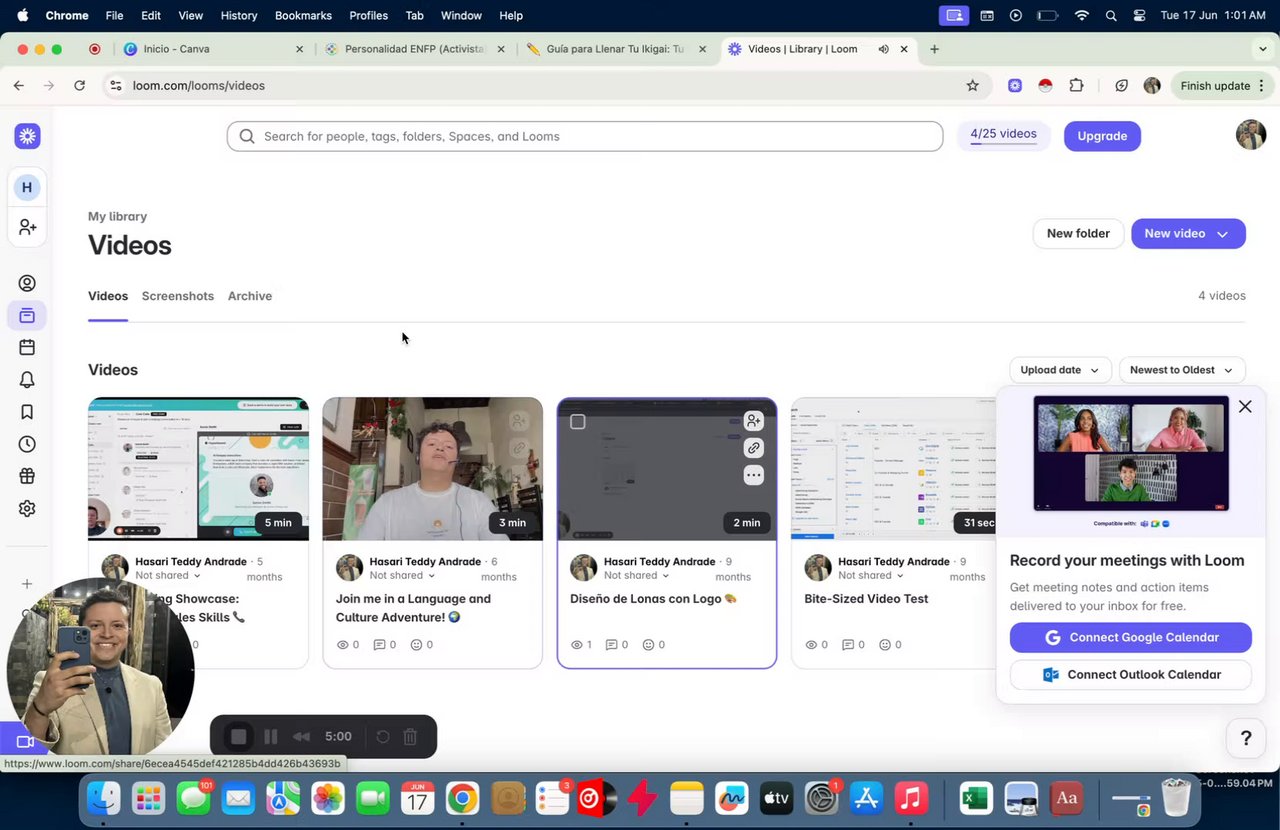Delete the recording with the trash icon

pos(410,737)
